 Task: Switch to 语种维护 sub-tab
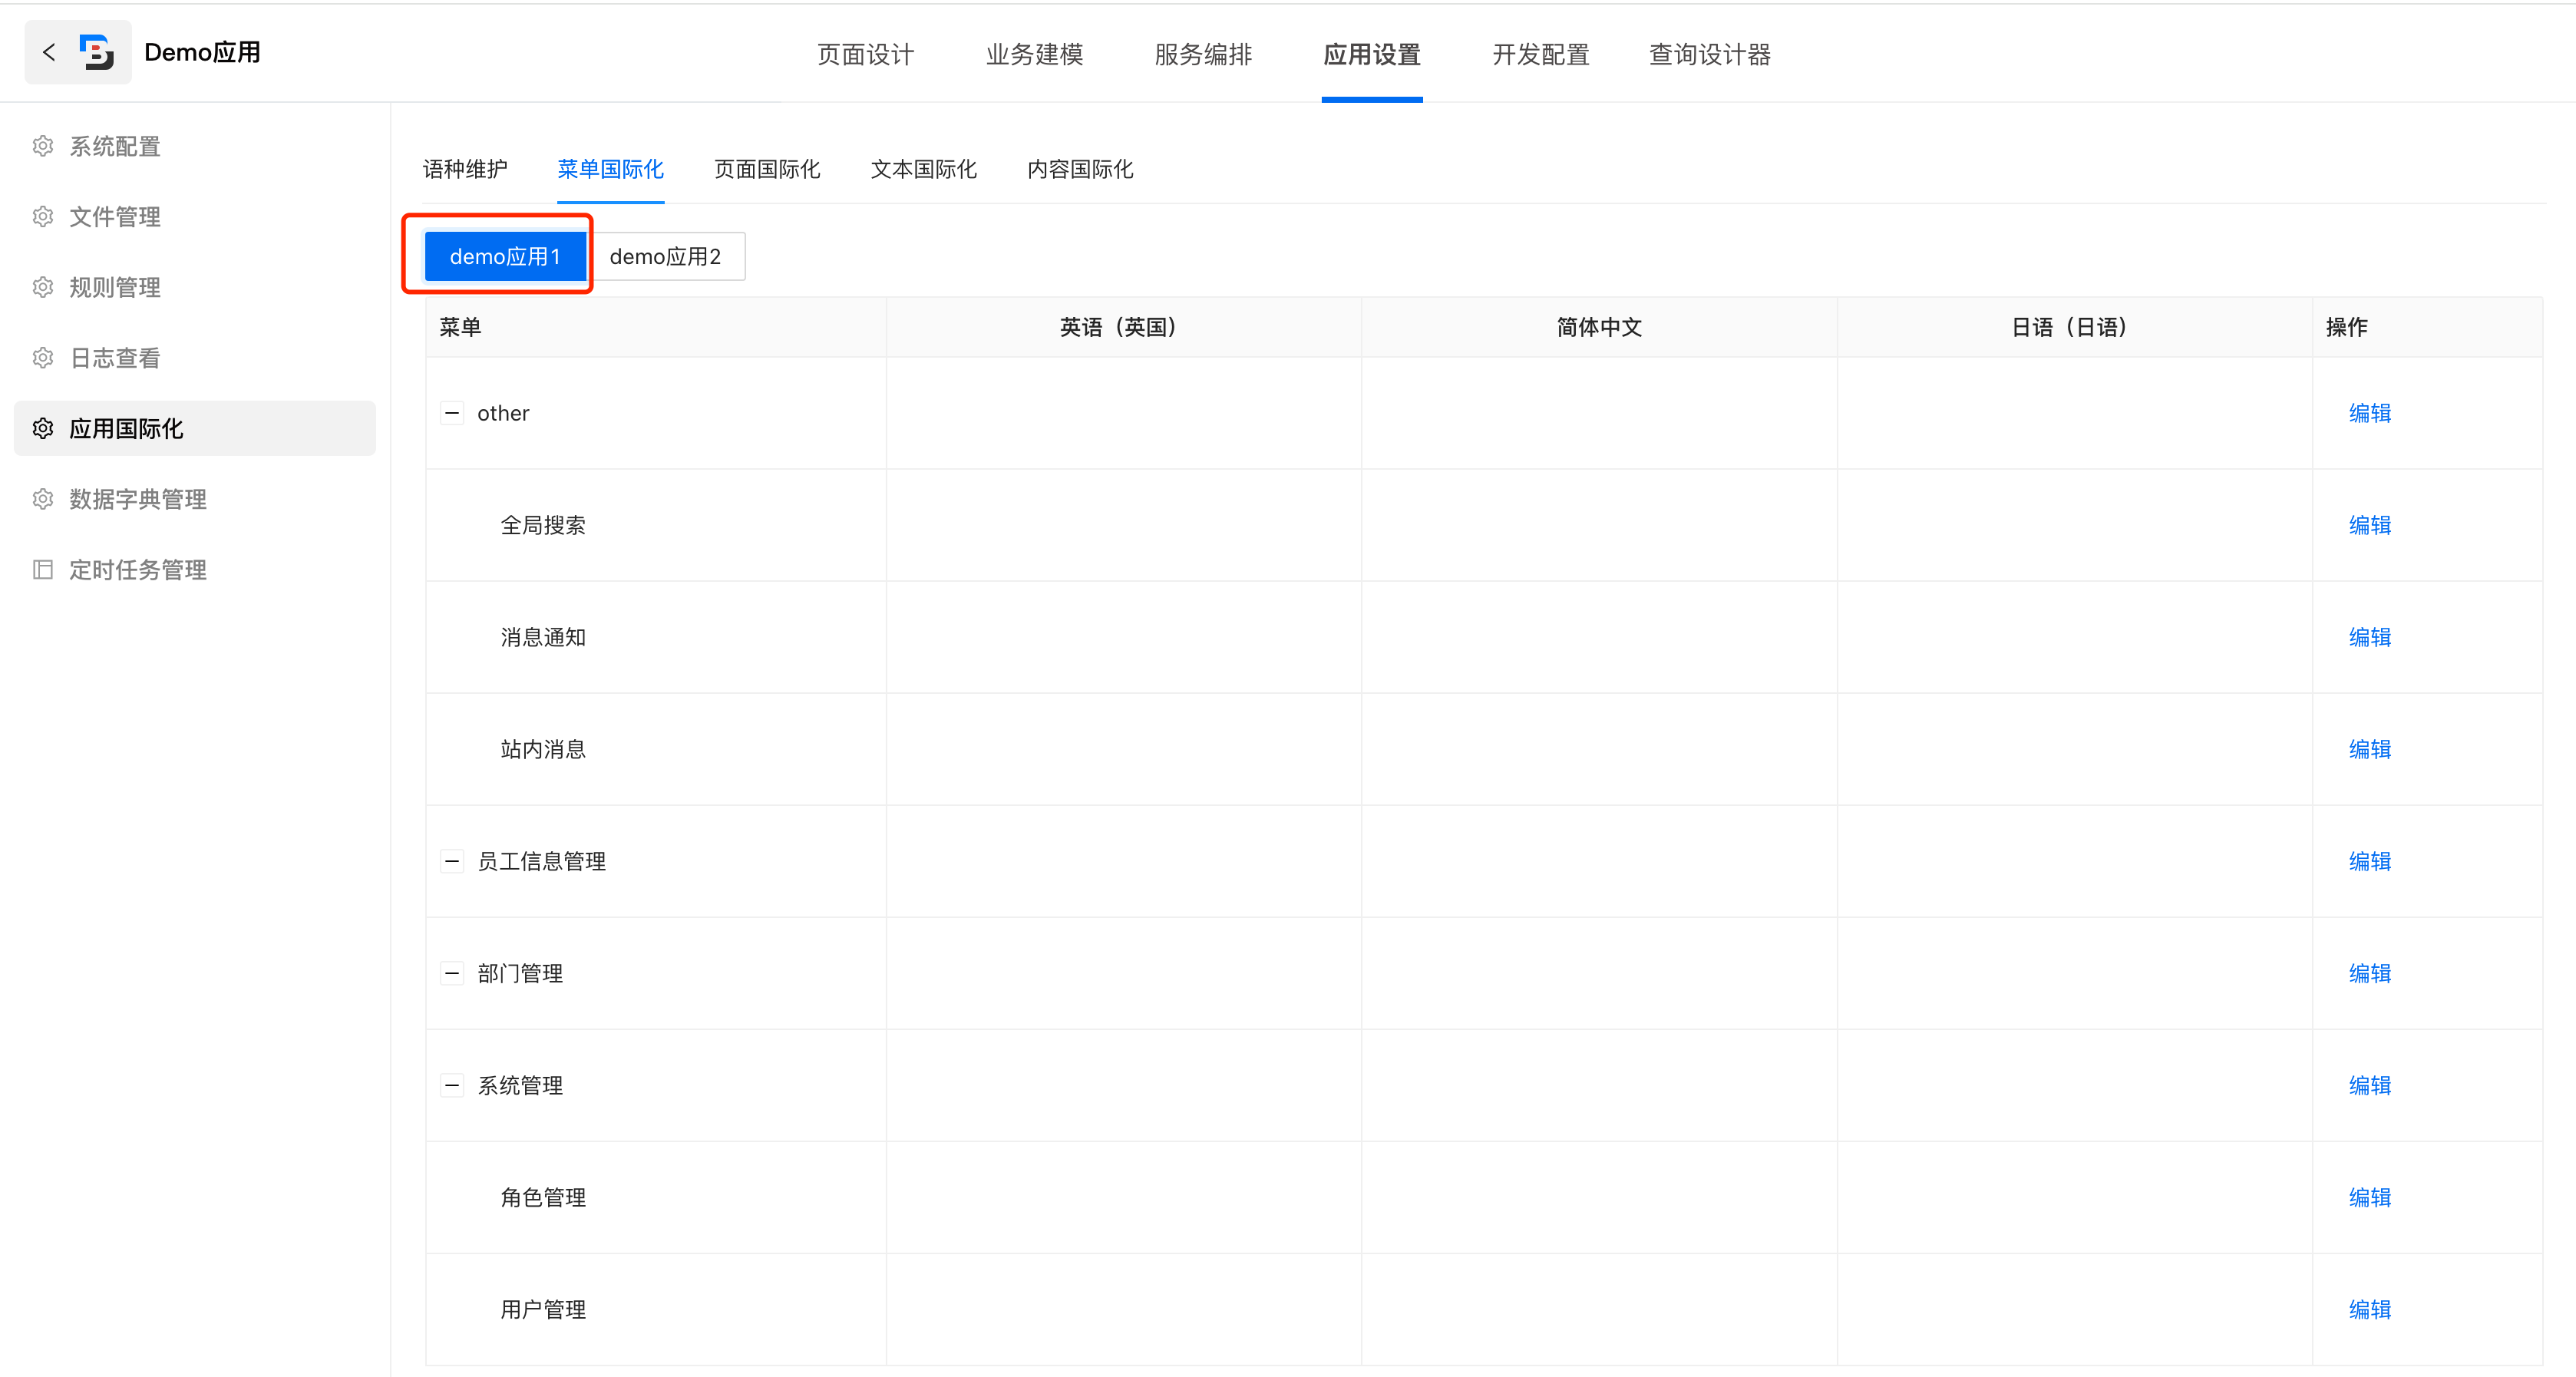click(x=465, y=169)
